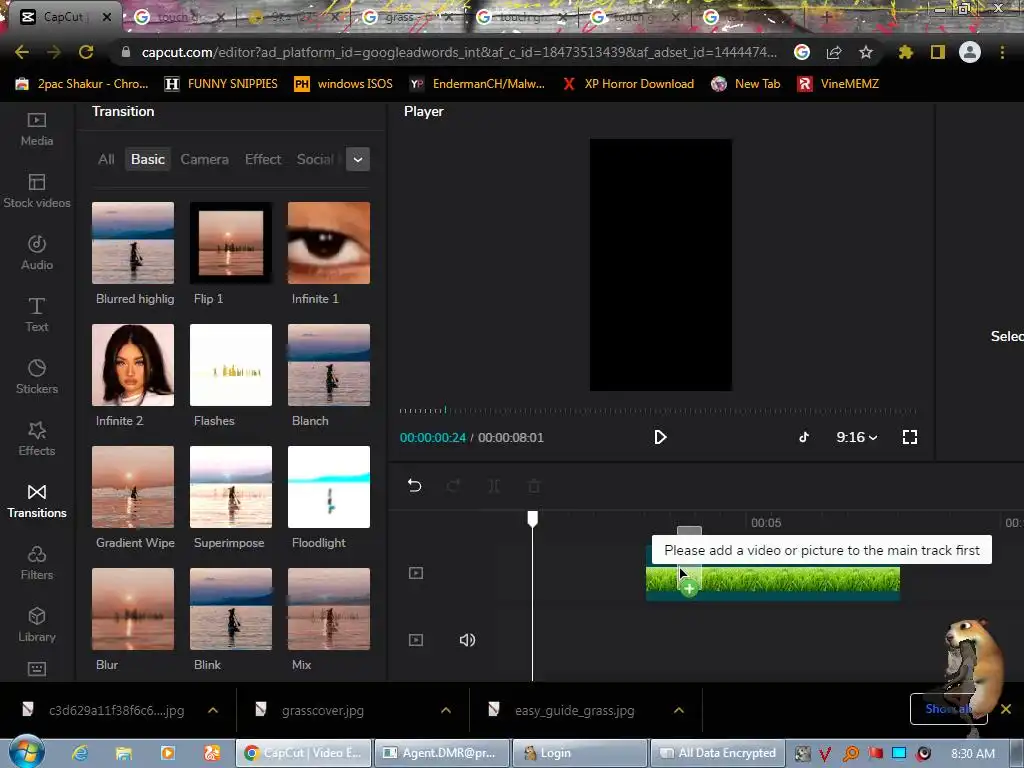
Task: Click the timeline playhead marker
Action: click(x=533, y=519)
